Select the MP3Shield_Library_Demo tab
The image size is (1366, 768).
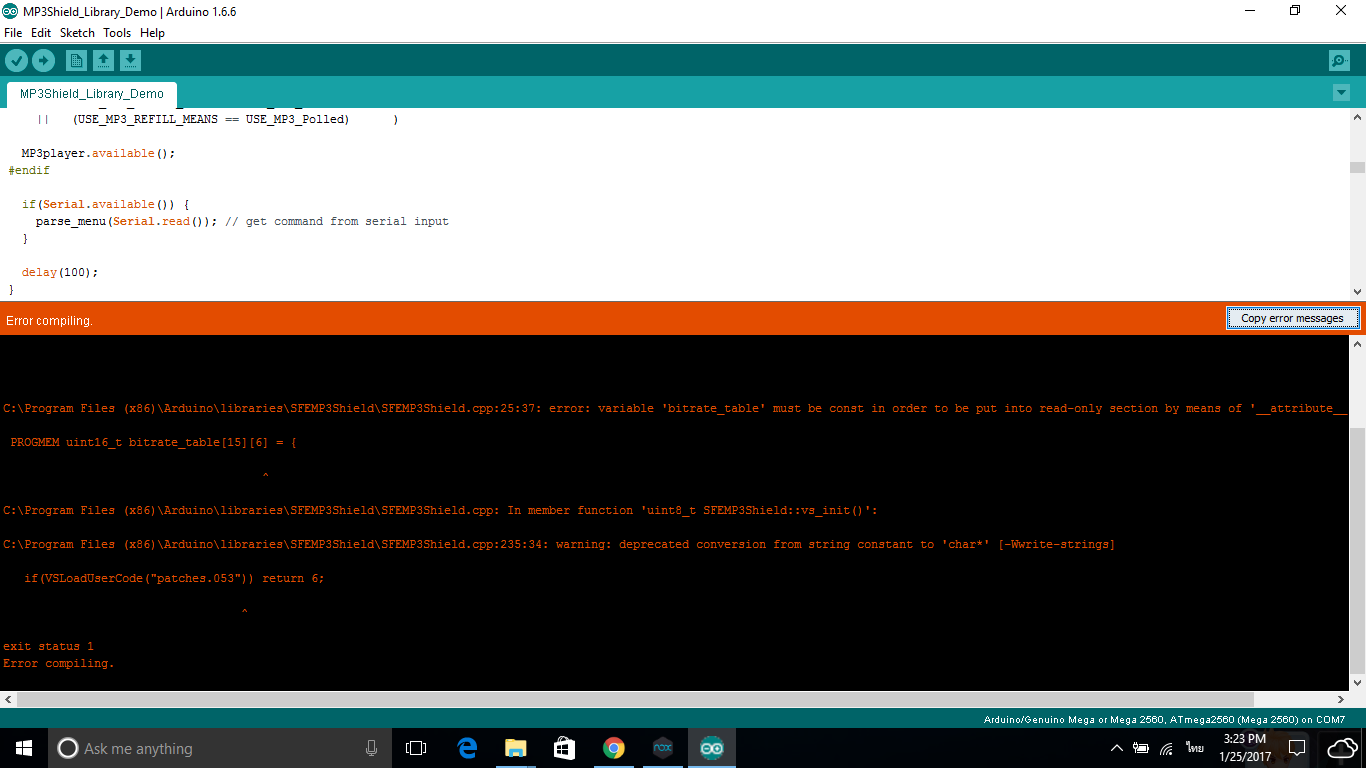(92, 94)
